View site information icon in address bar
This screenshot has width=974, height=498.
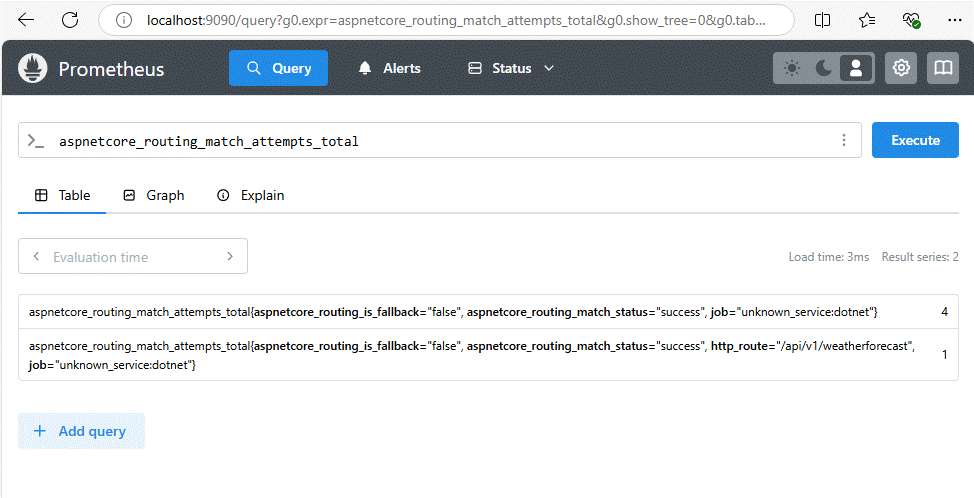tap(124, 20)
